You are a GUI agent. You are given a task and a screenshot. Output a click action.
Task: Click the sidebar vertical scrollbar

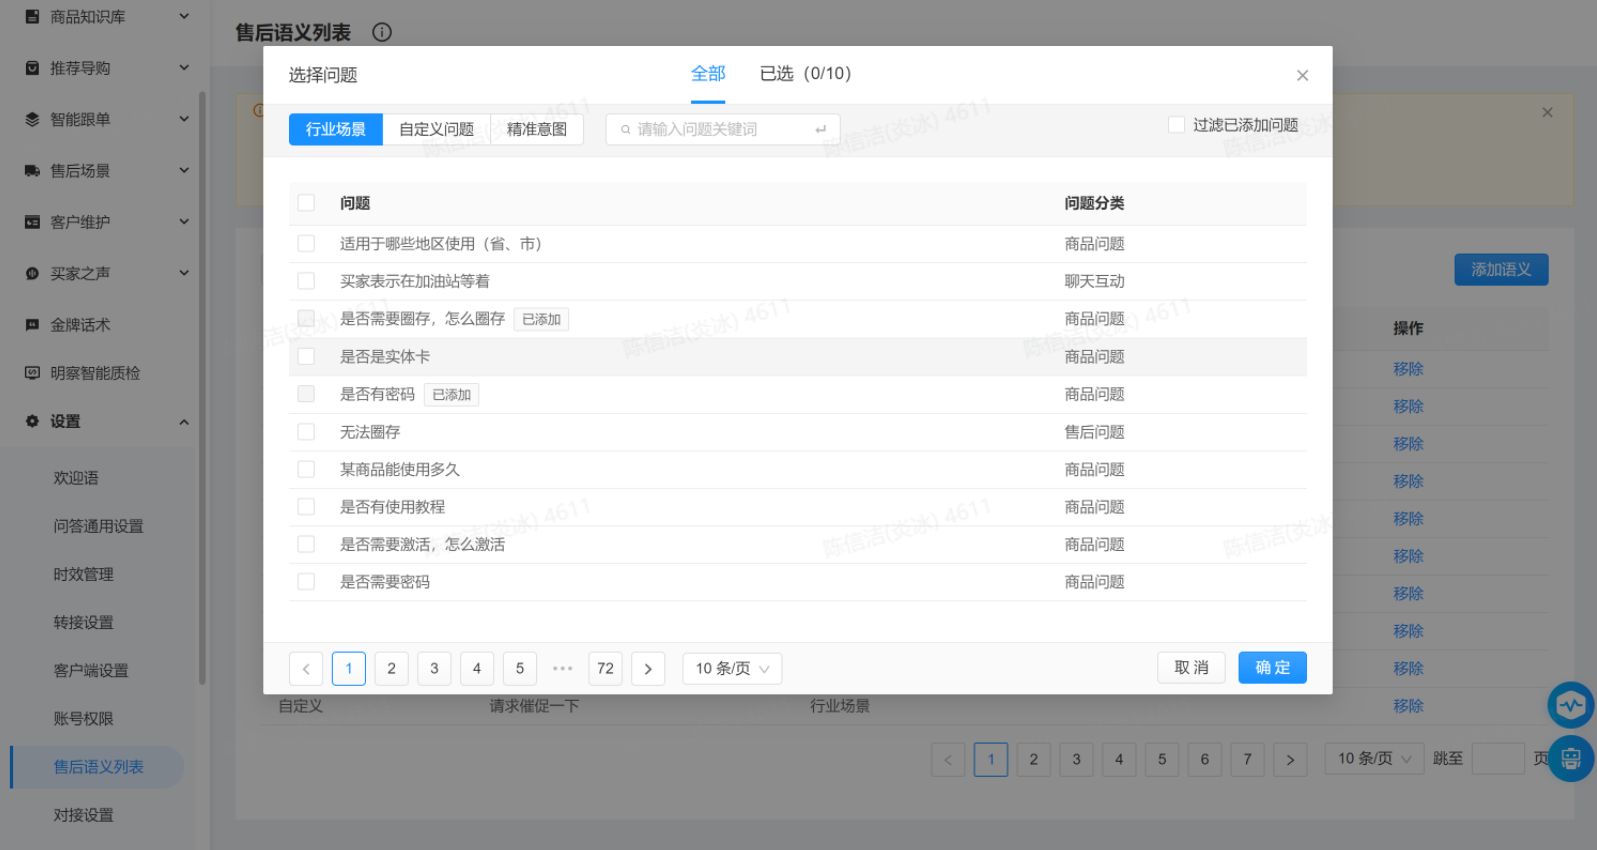pyautogui.click(x=202, y=388)
